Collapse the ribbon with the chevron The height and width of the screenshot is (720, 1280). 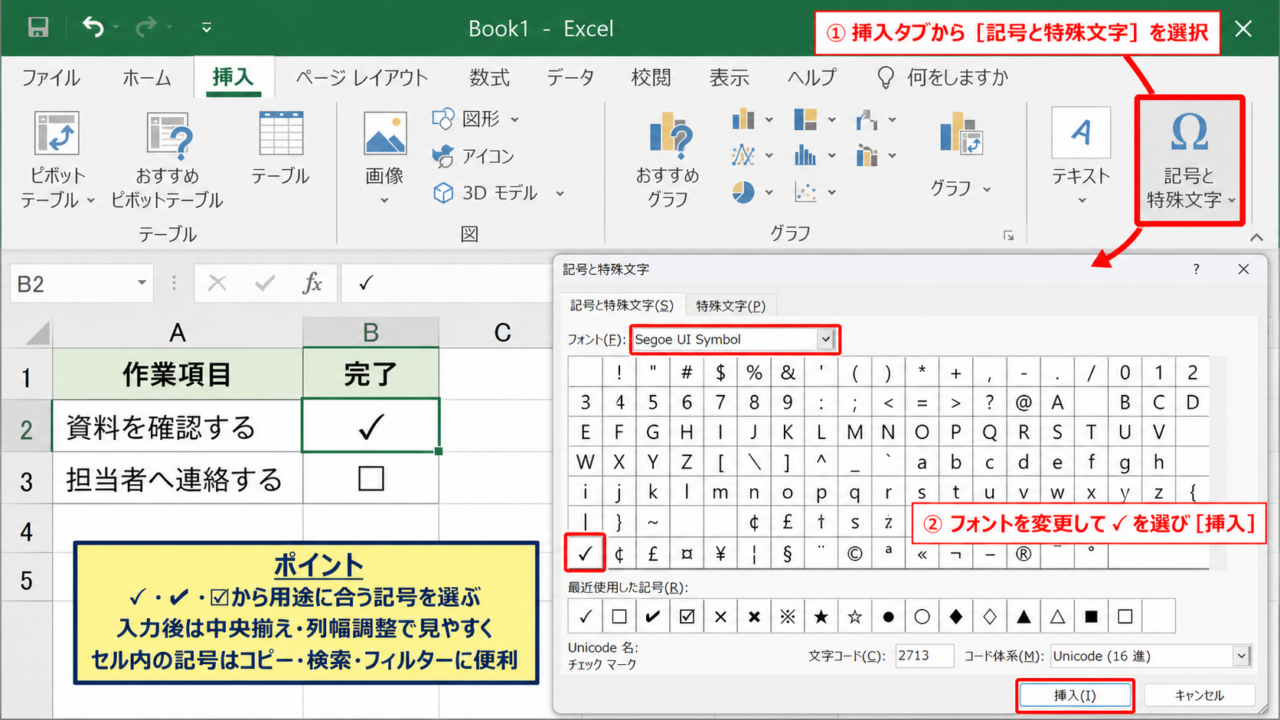[x=1257, y=238]
